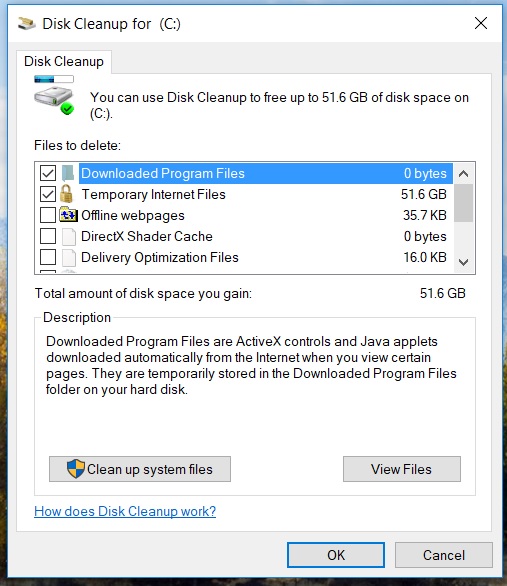
Task: Click the shield icon on Clean up system files
Action: click(x=76, y=469)
